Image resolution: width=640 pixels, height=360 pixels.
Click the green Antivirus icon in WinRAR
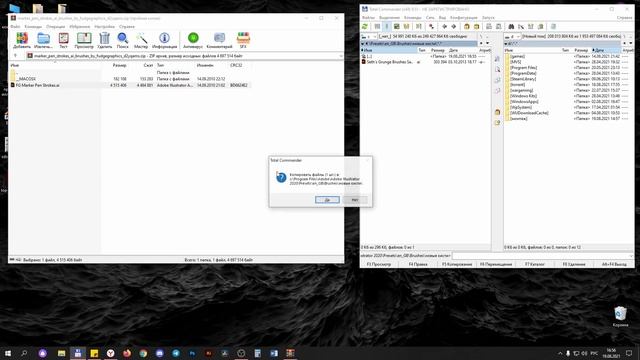click(x=193, y=41)
